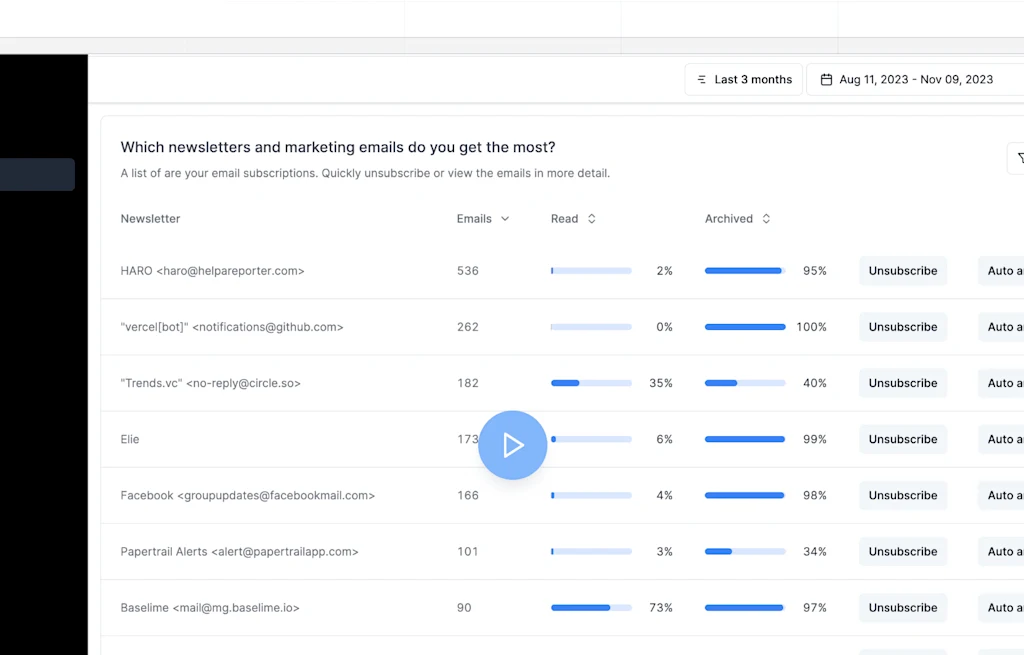The height and width of the screenshot is (655, 1024).
Task: Click Auto archive button in HARO row
Action: pos(1001,270)
